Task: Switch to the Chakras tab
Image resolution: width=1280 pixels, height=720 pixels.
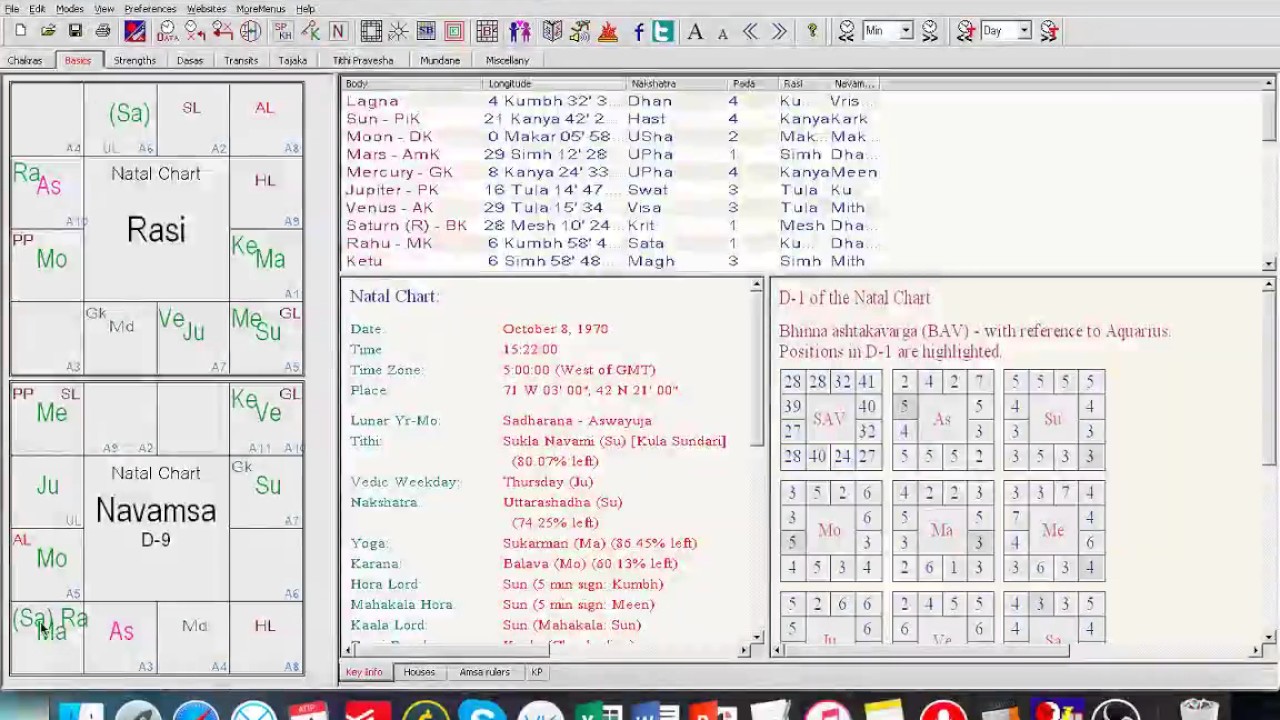Action: (x=25, y=60)
